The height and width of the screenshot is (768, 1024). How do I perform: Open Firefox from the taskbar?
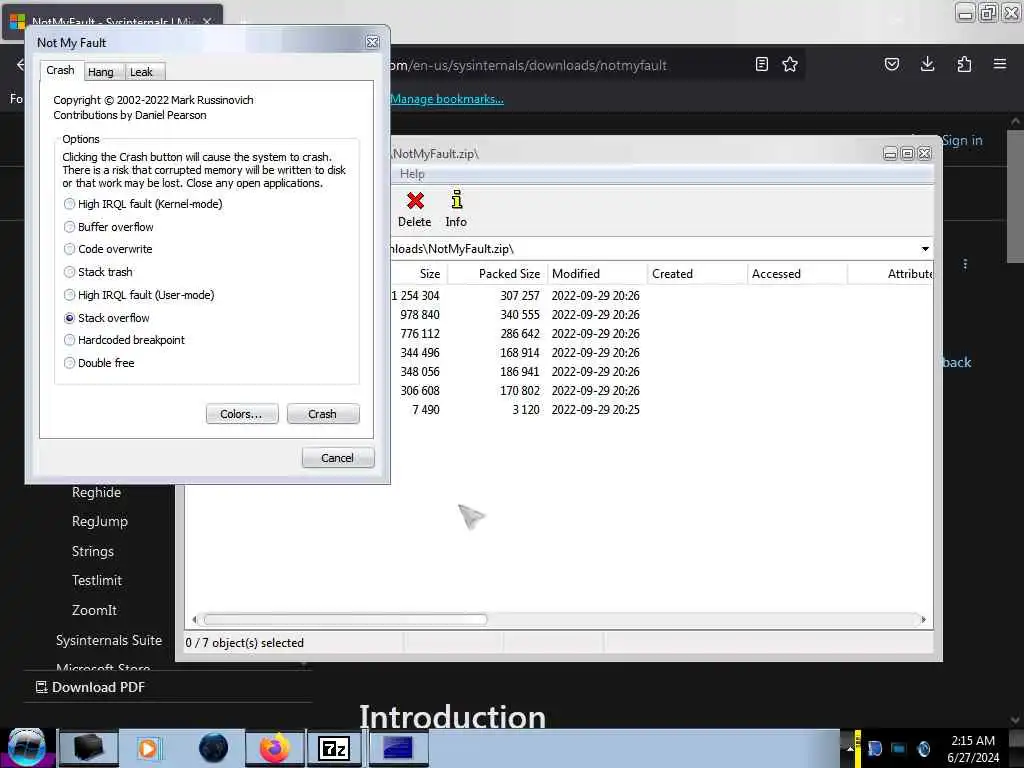[x=275, y=748]
